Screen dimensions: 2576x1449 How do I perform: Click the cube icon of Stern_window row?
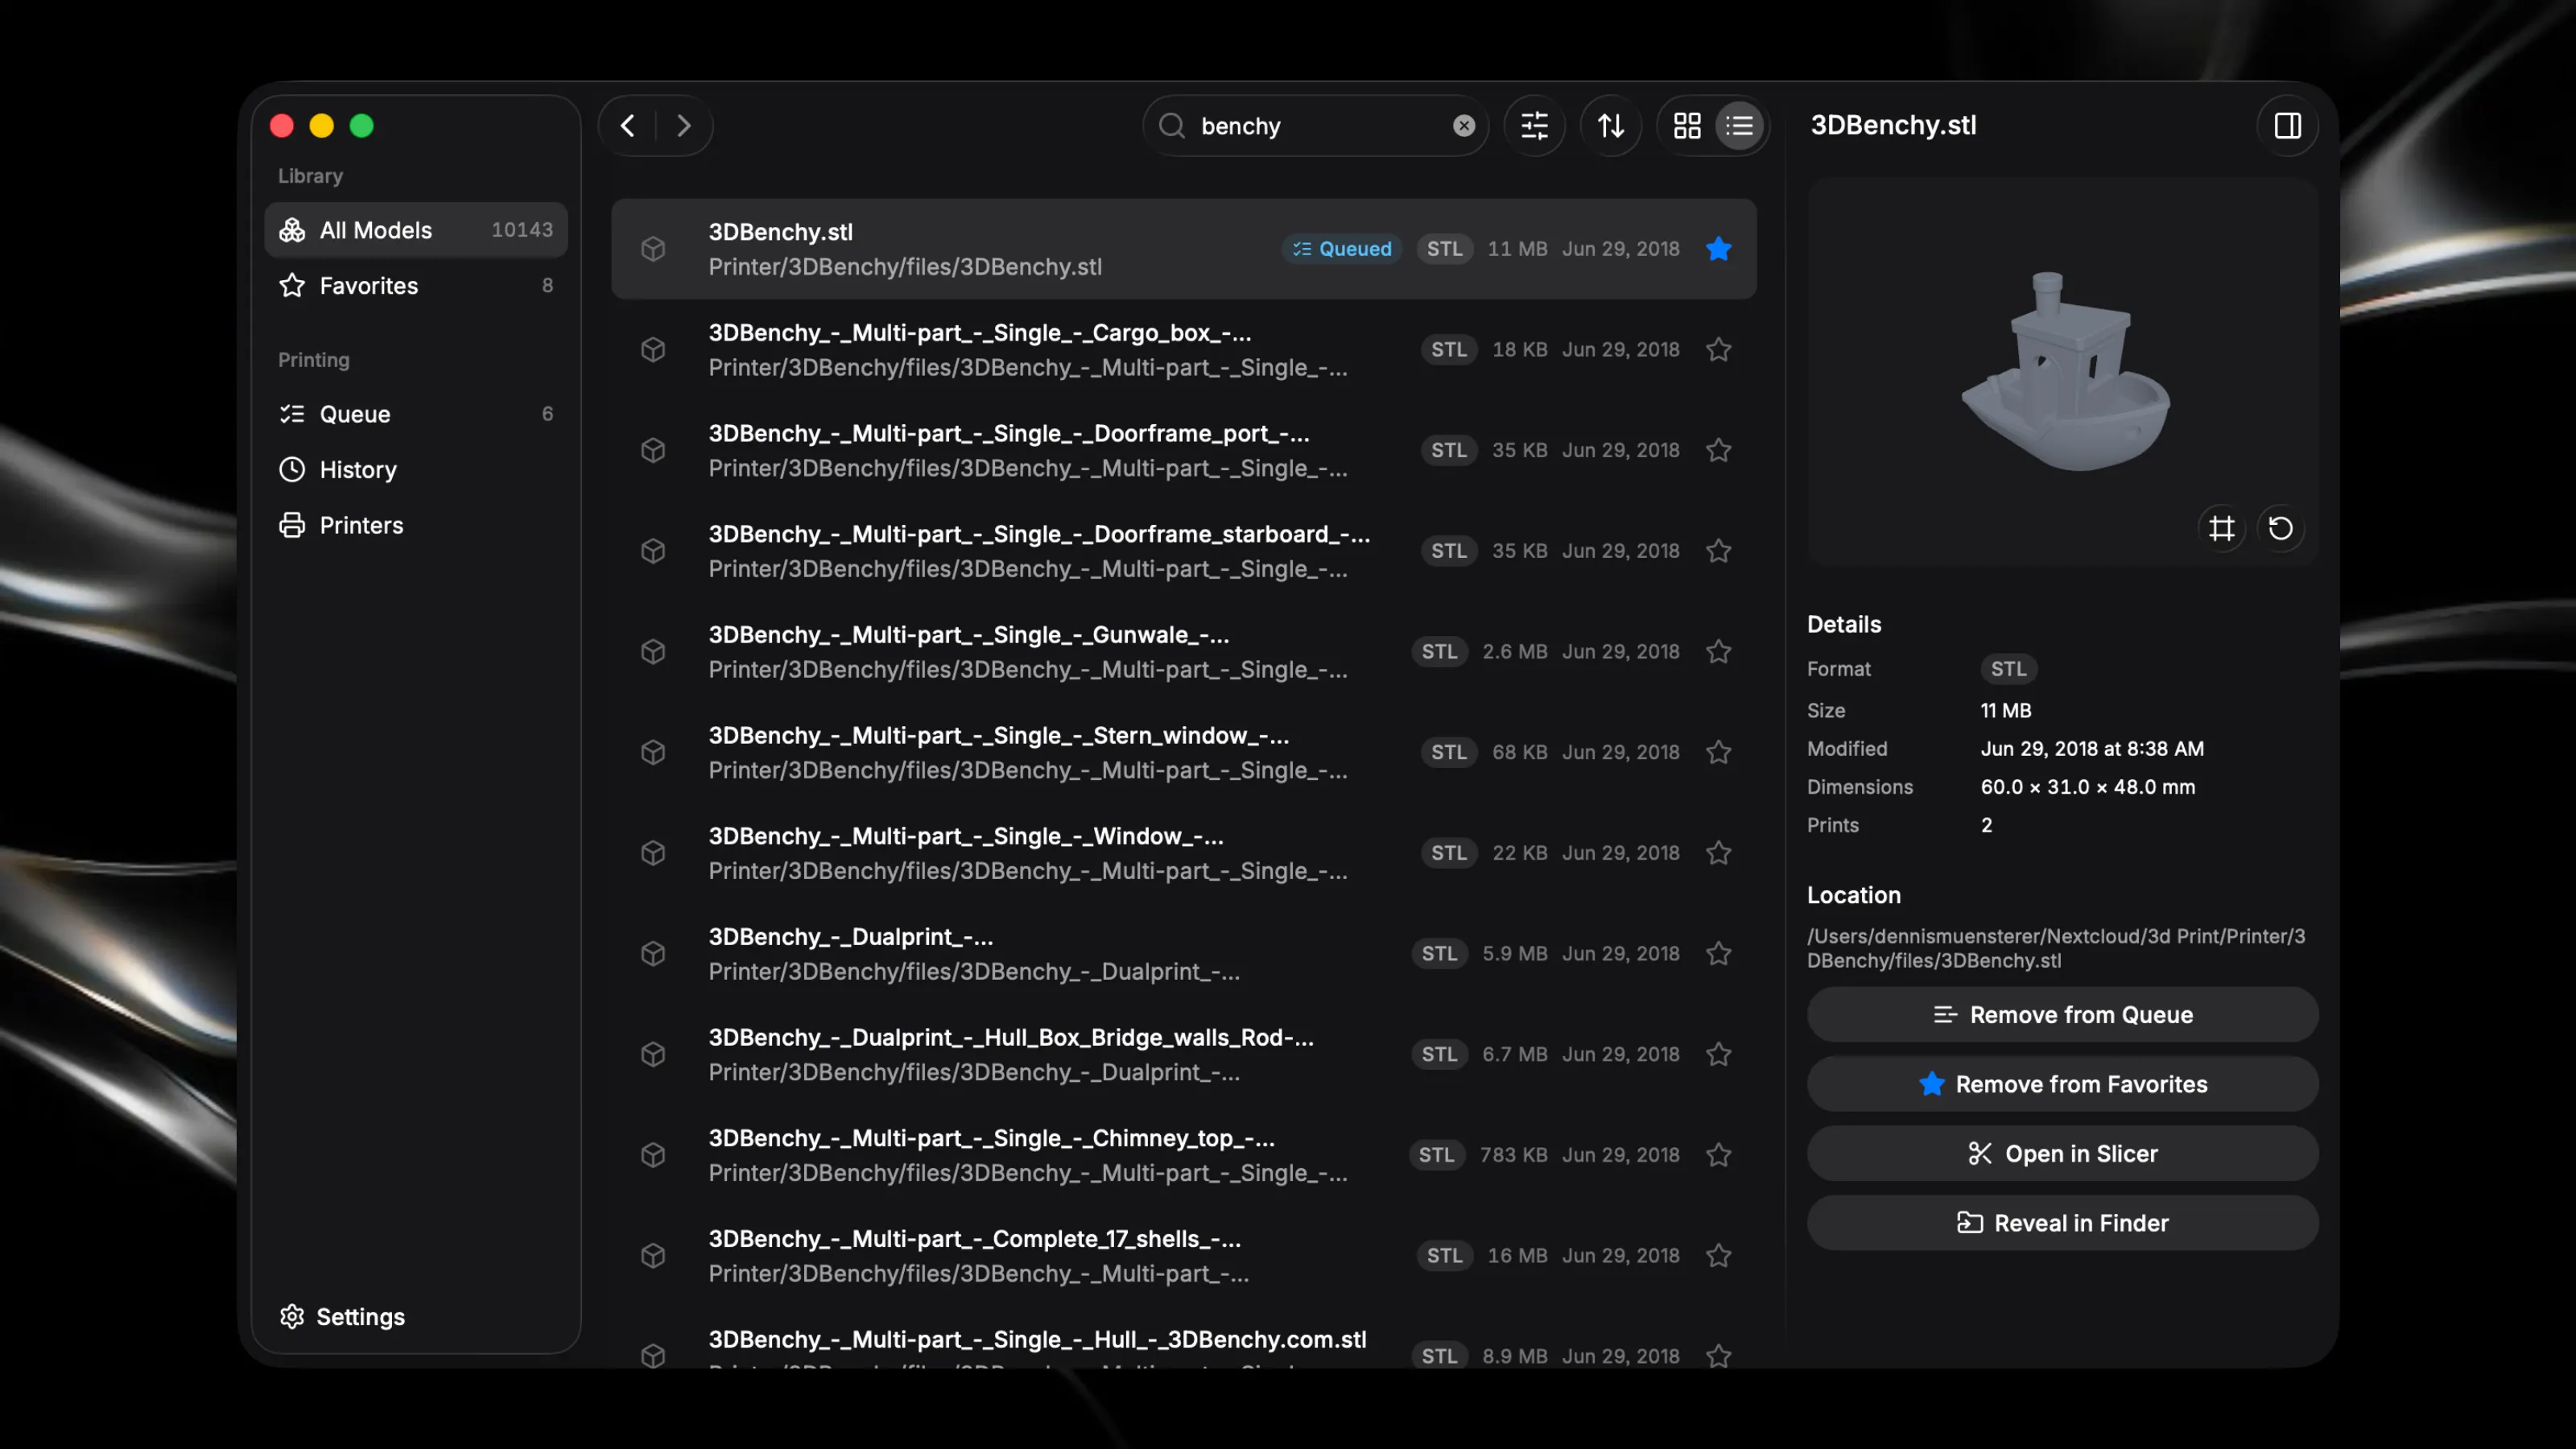click(x=653, y=752)
